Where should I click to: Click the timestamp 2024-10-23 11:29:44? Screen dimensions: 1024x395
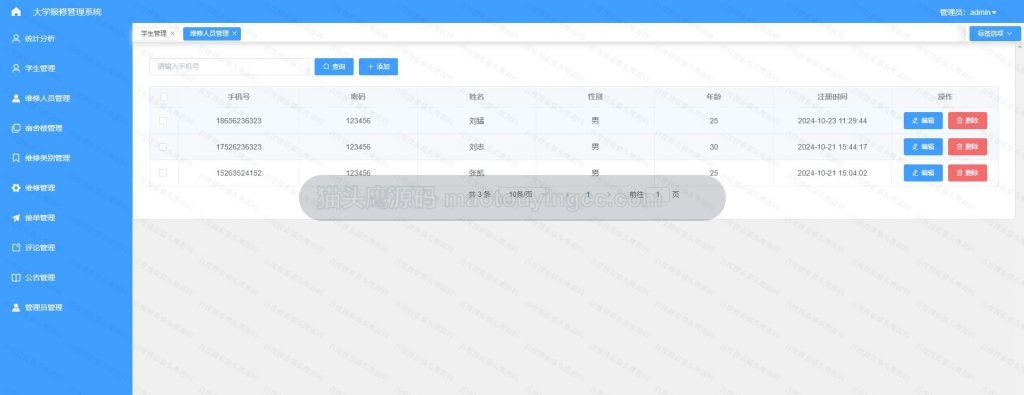coord(832,121)
